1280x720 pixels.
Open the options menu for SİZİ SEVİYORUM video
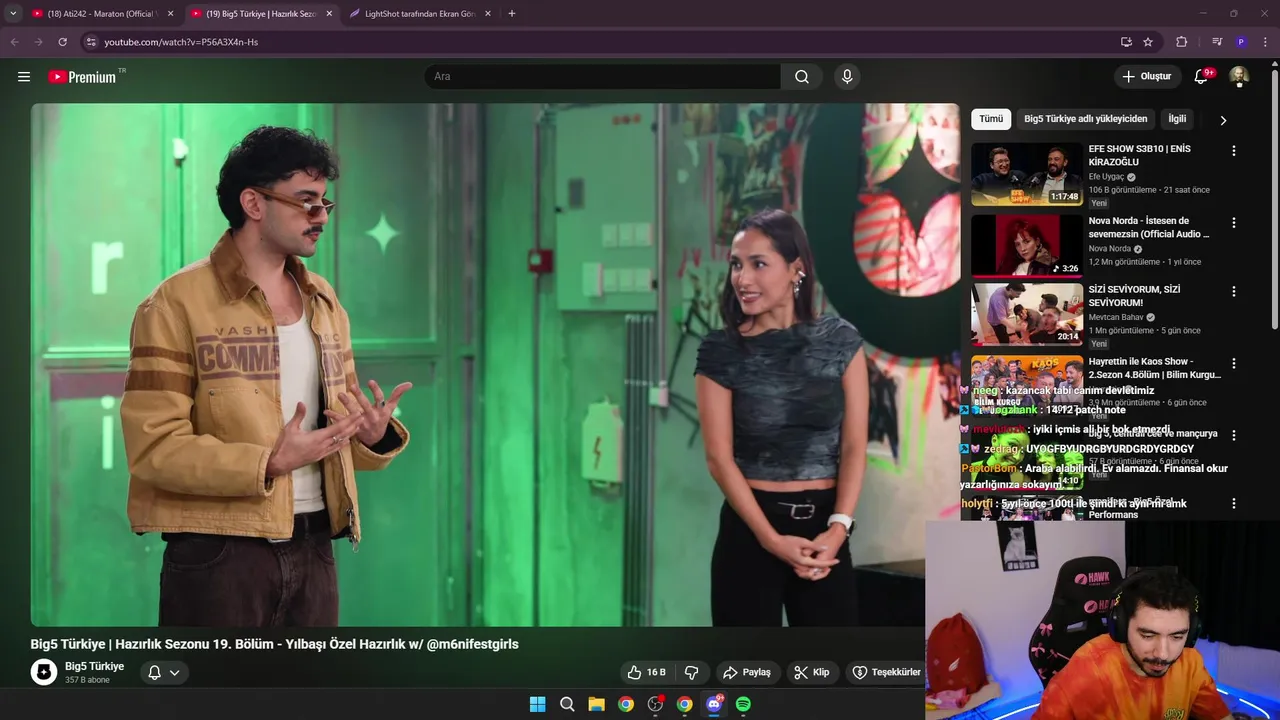tap(1233, 292)
